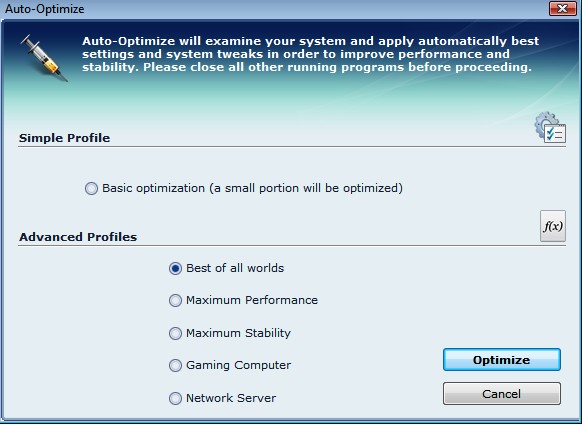Select the Best of all worlds radio button

pos(175,268)
